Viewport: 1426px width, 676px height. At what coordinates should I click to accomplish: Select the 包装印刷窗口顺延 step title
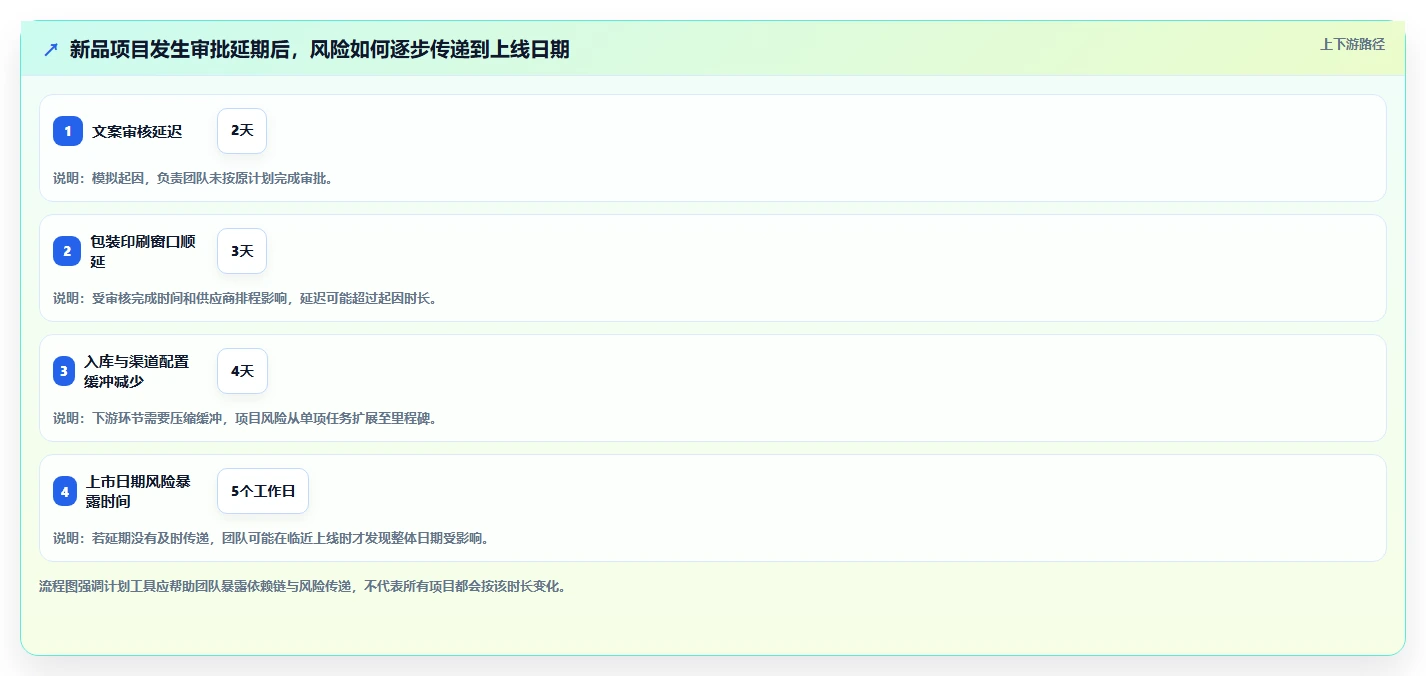(143, 251)
